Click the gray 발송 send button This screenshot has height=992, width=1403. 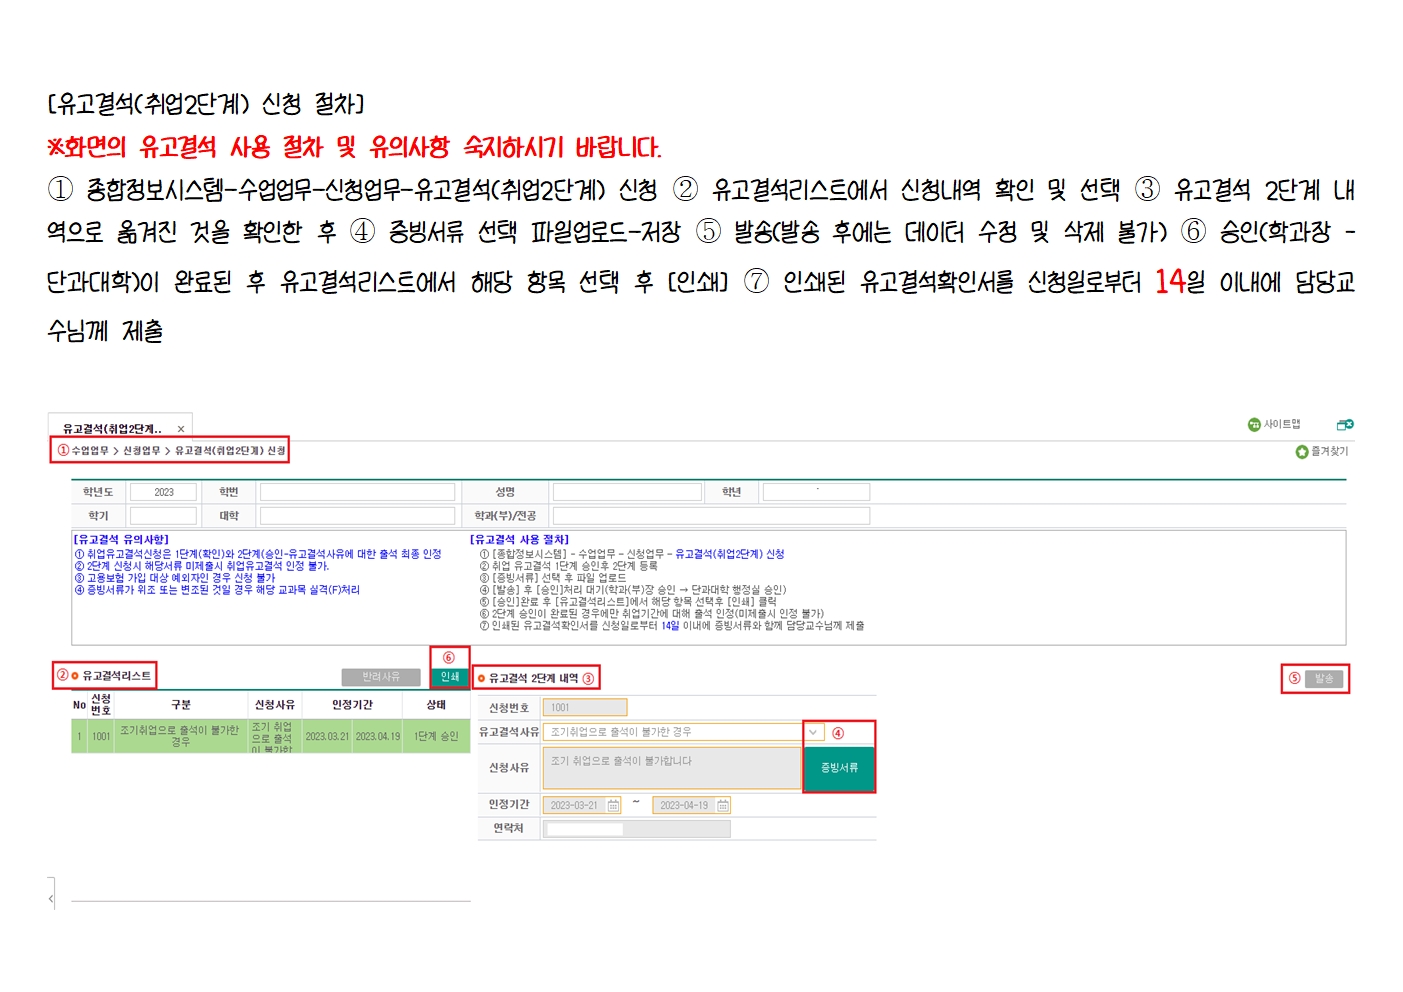[1323, 679]
